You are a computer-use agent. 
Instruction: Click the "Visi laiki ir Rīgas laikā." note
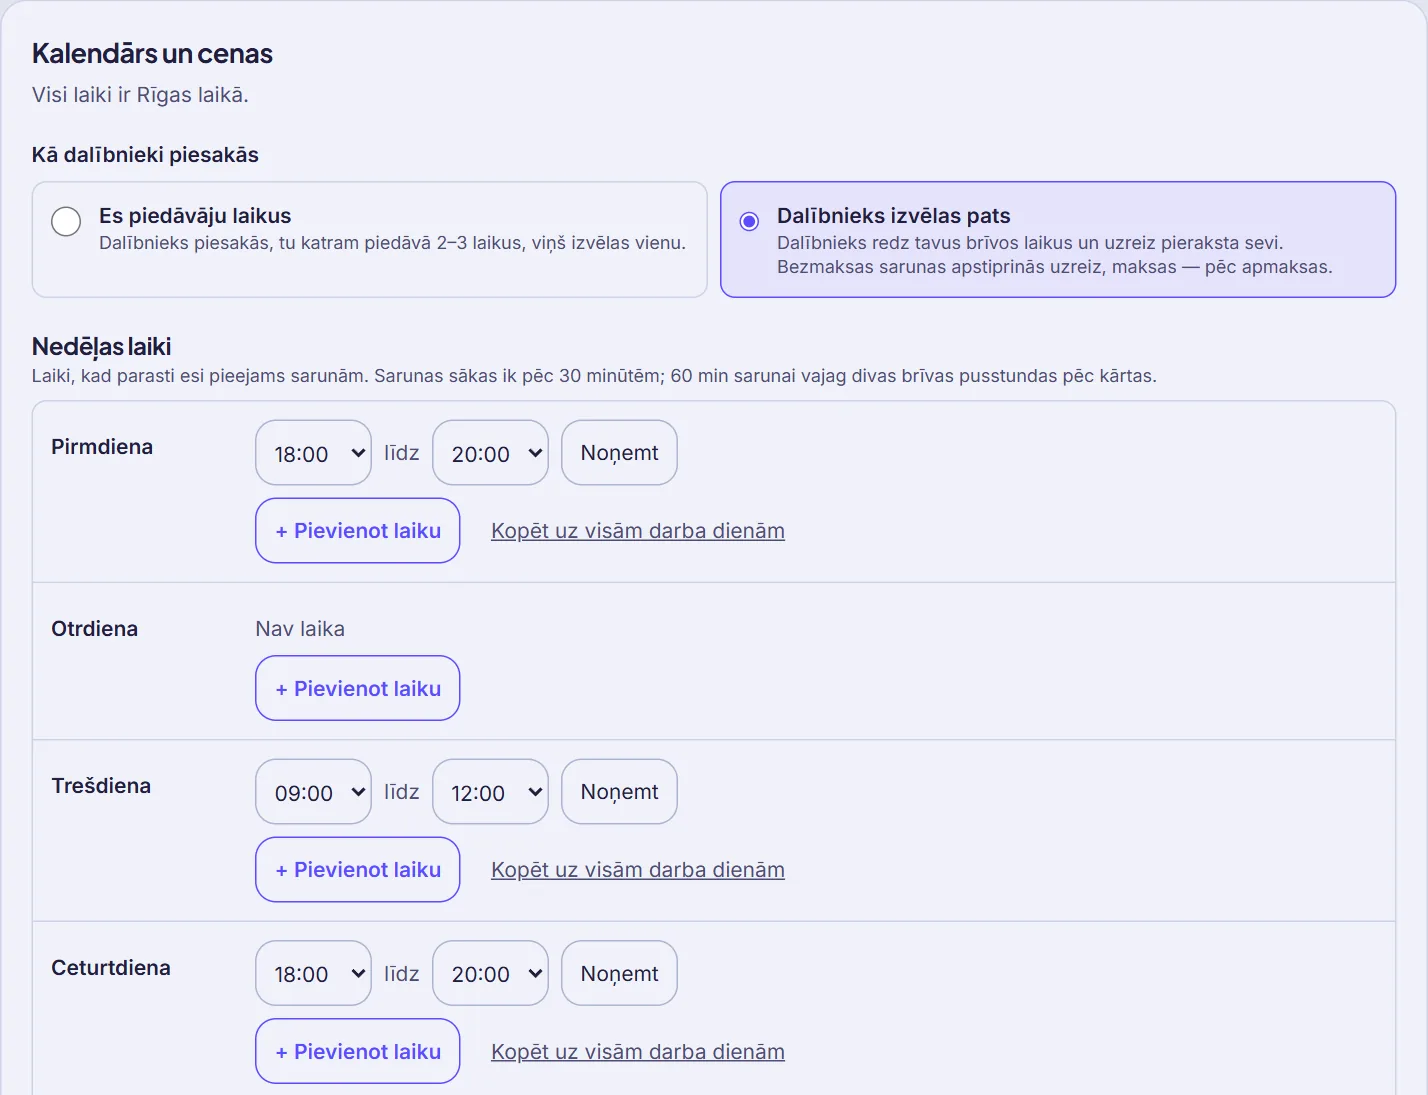coord(140,95)
